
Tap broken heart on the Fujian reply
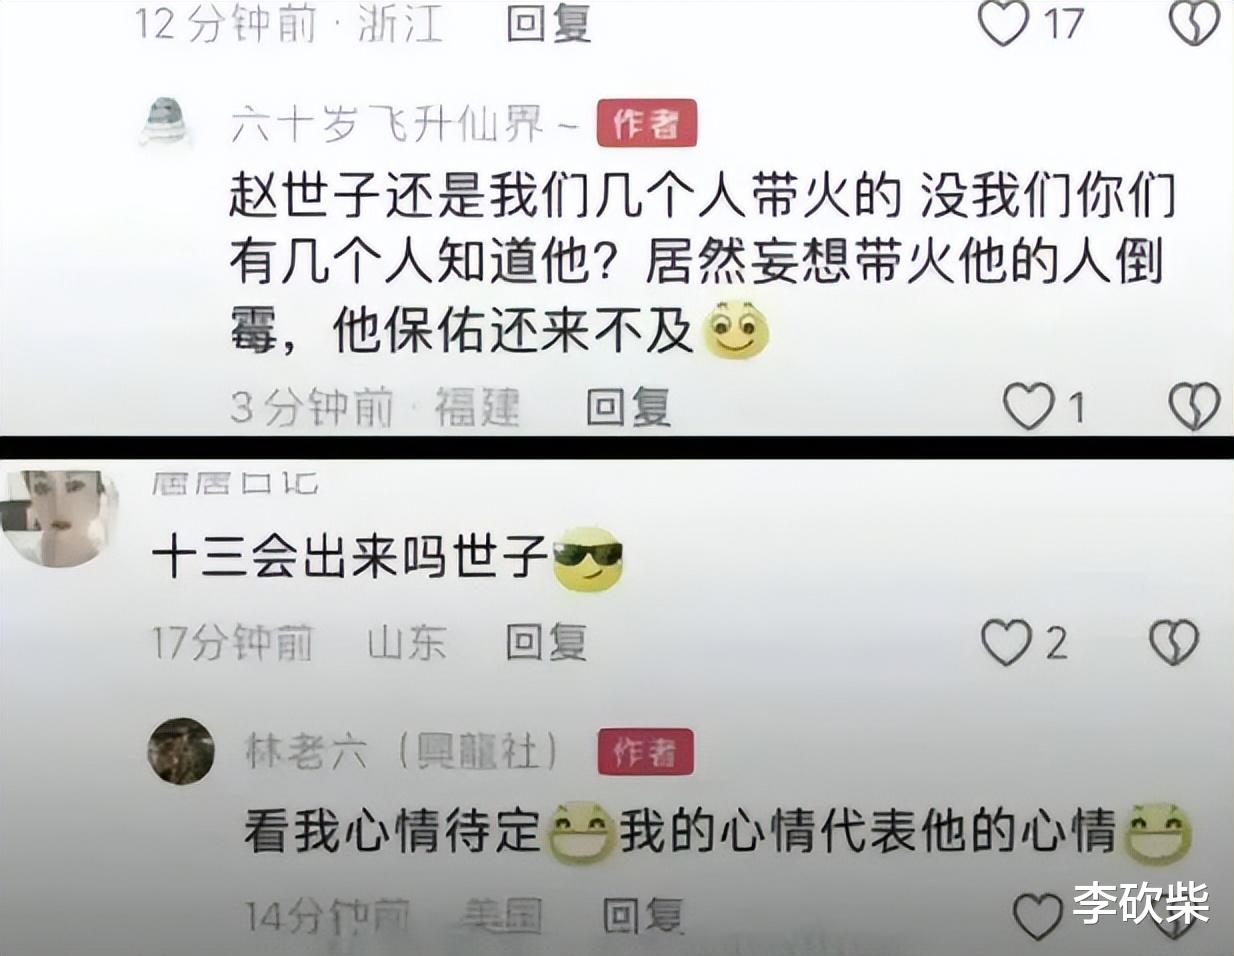1195,406
